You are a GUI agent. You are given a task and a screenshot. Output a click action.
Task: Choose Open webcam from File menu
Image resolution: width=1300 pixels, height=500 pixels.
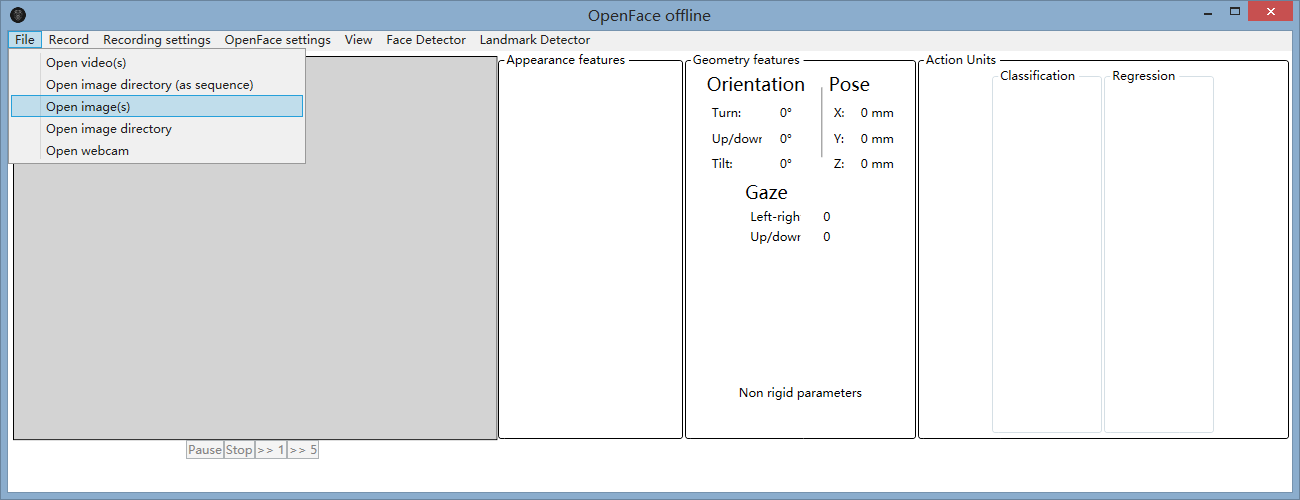pyautogui.click(x=157, y=151)
